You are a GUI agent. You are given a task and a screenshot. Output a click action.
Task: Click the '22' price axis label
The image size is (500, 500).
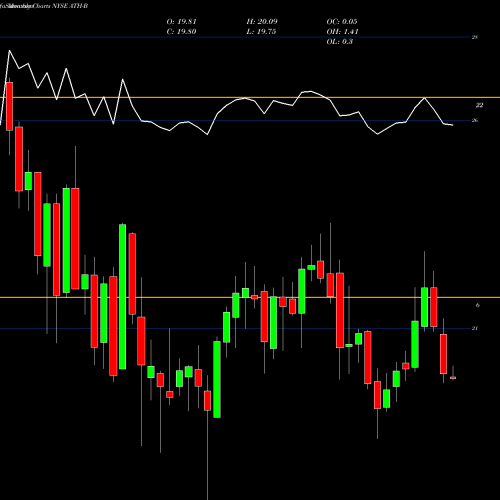point(479,105)
